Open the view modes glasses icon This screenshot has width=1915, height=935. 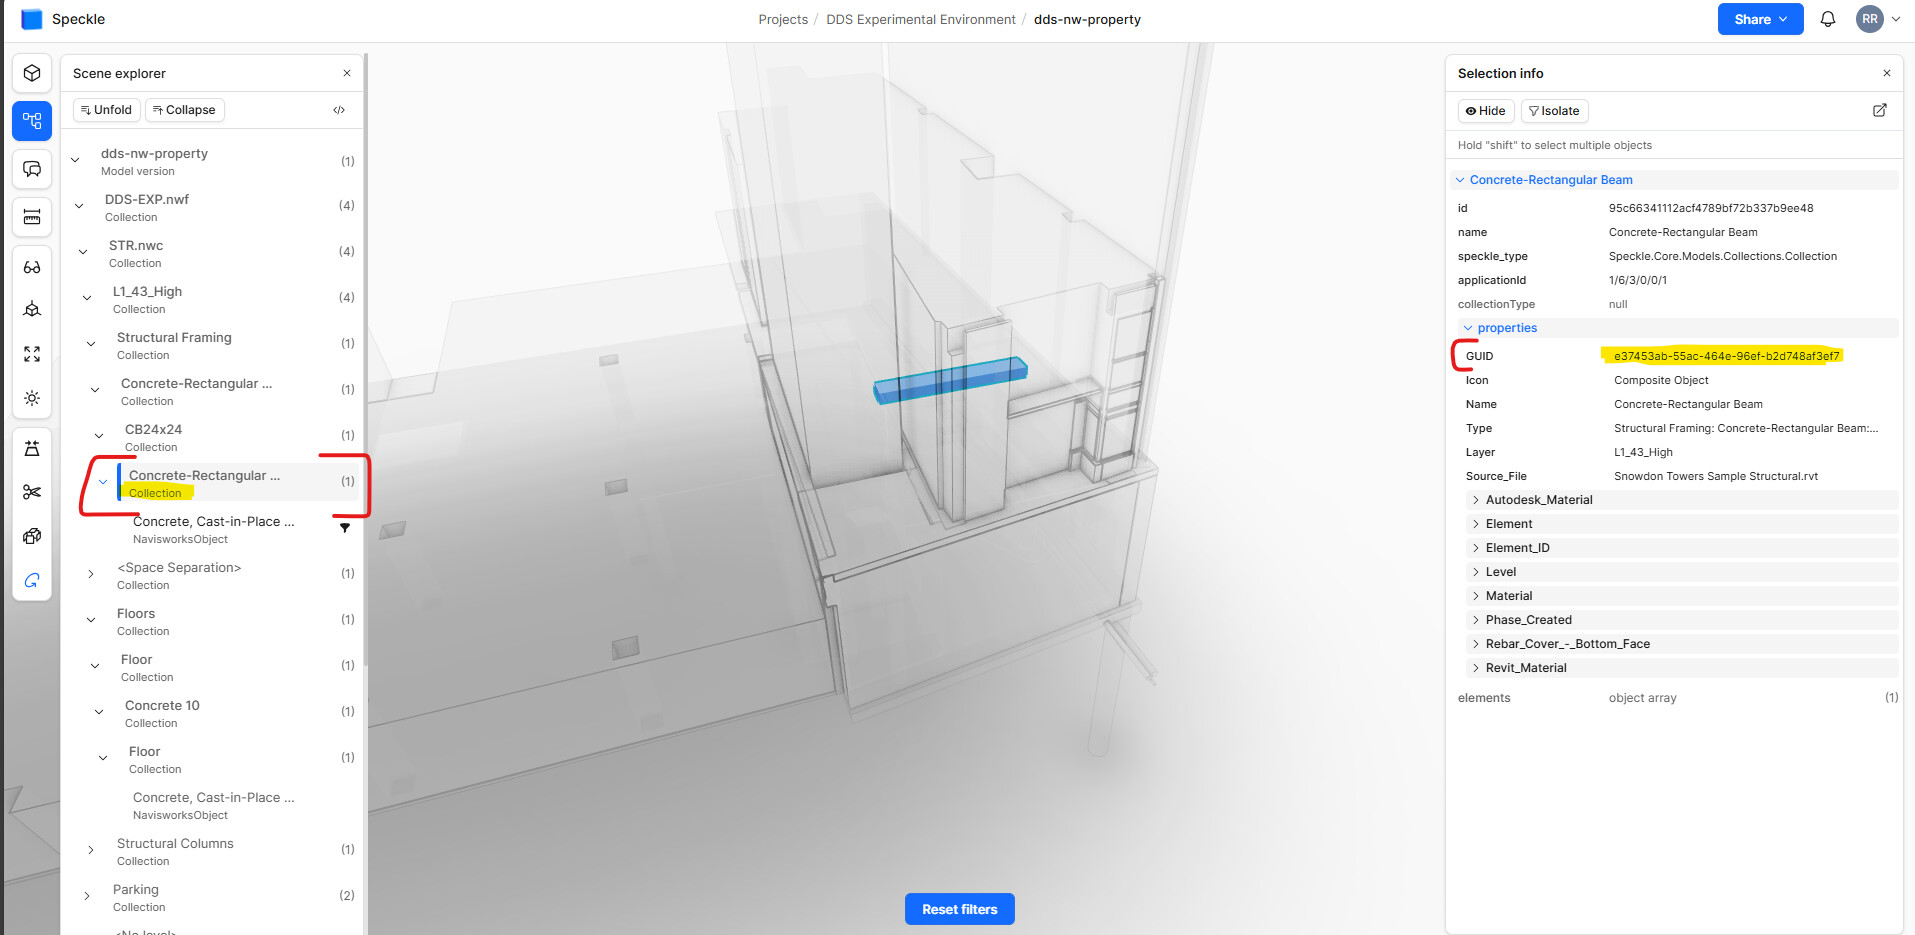click(x=32, y=267)
